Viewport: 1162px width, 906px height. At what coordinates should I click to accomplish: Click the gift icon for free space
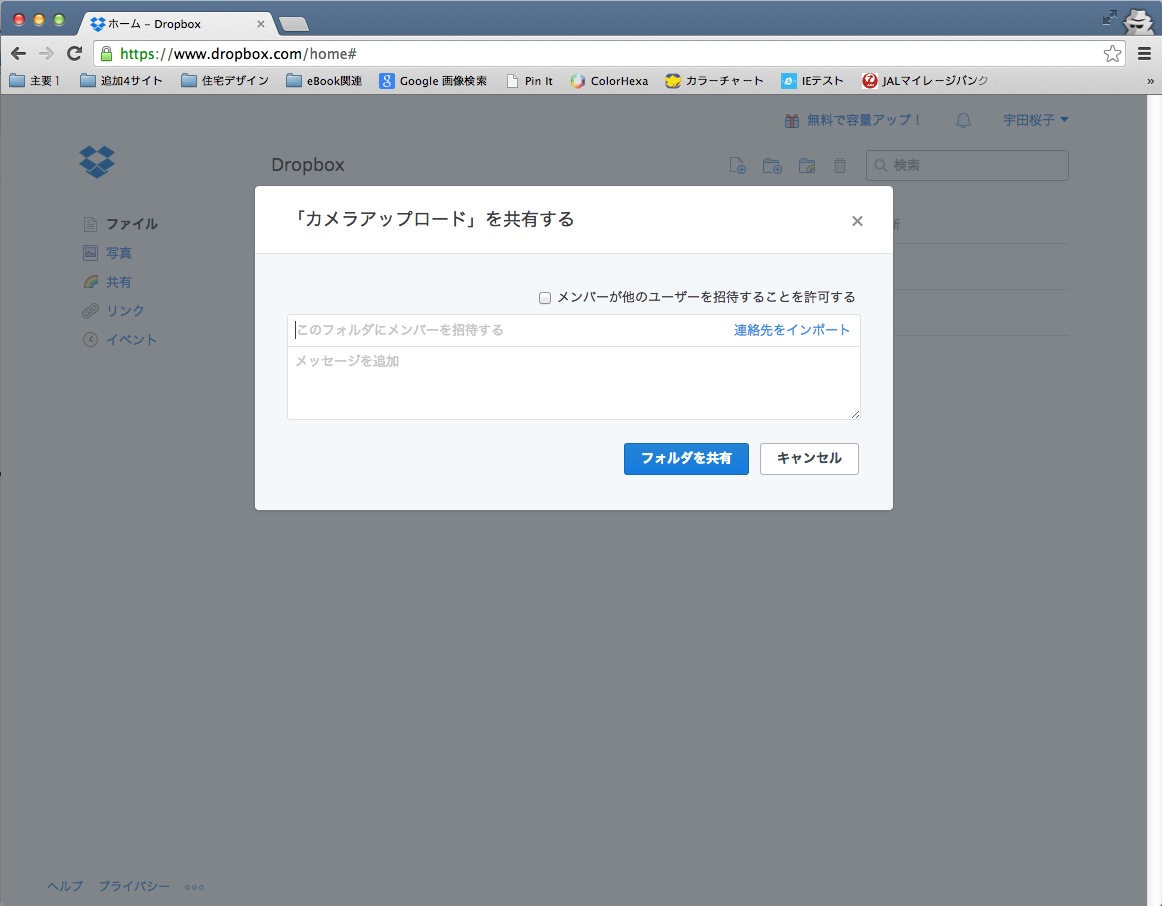coord(791,121)
